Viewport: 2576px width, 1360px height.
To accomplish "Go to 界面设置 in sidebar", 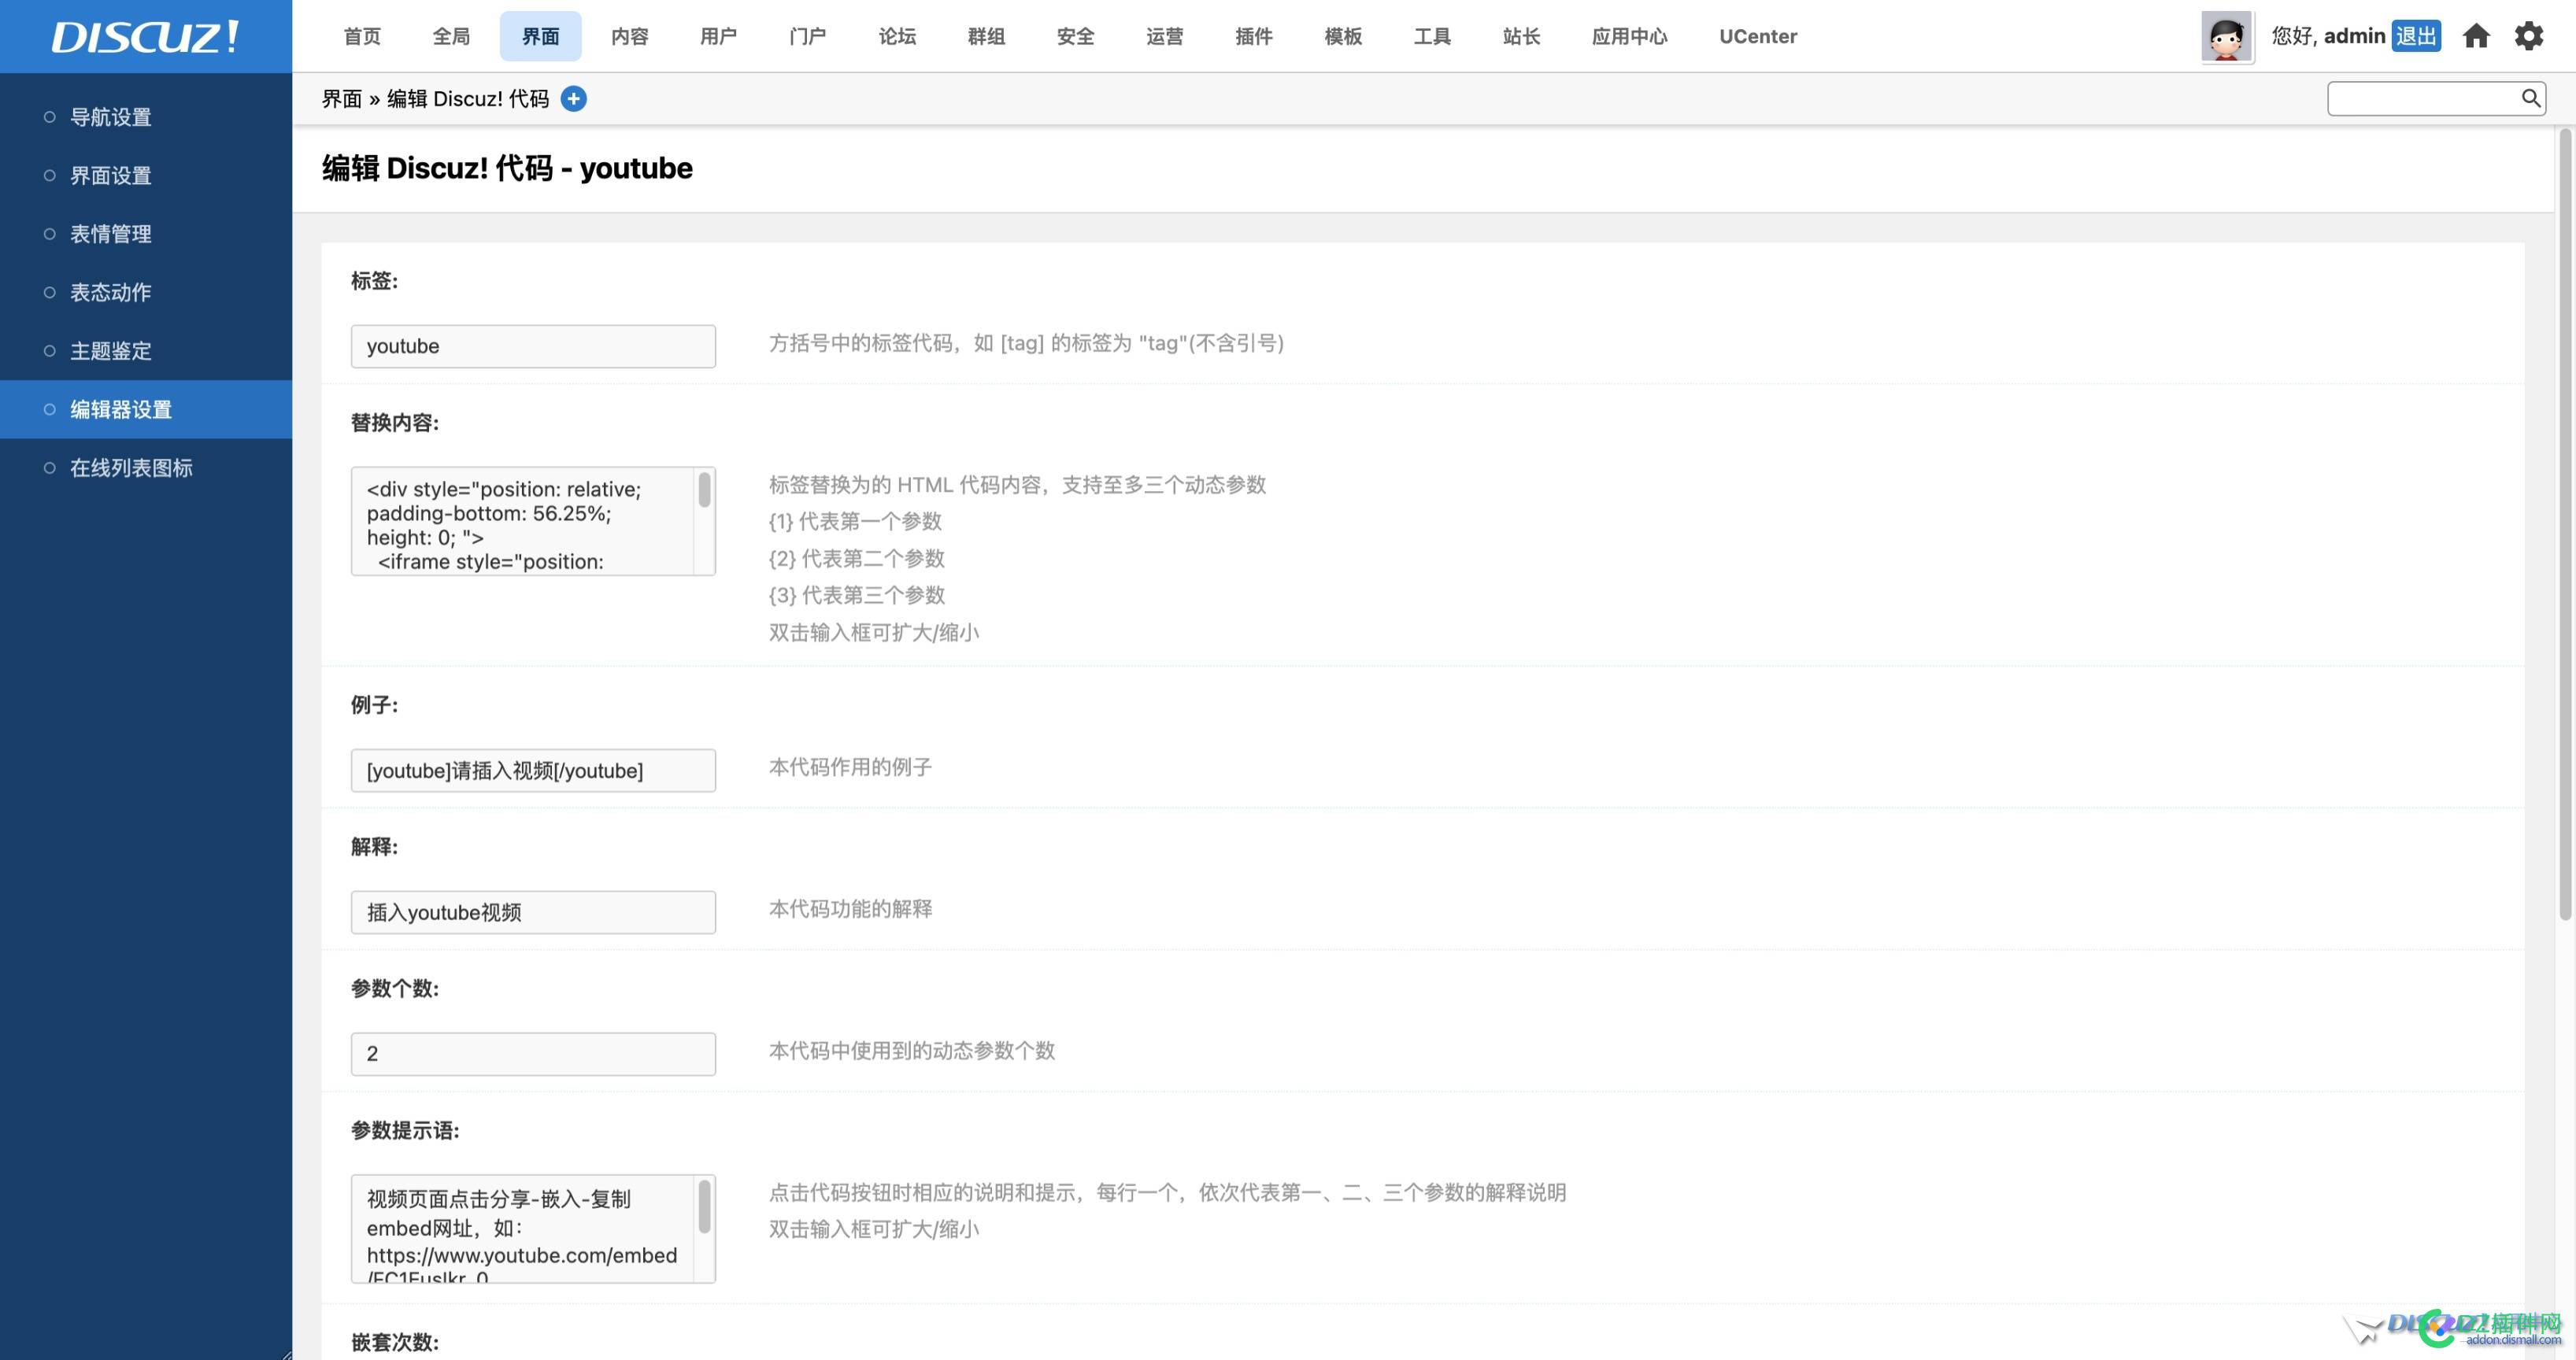I will coord(146,175).
